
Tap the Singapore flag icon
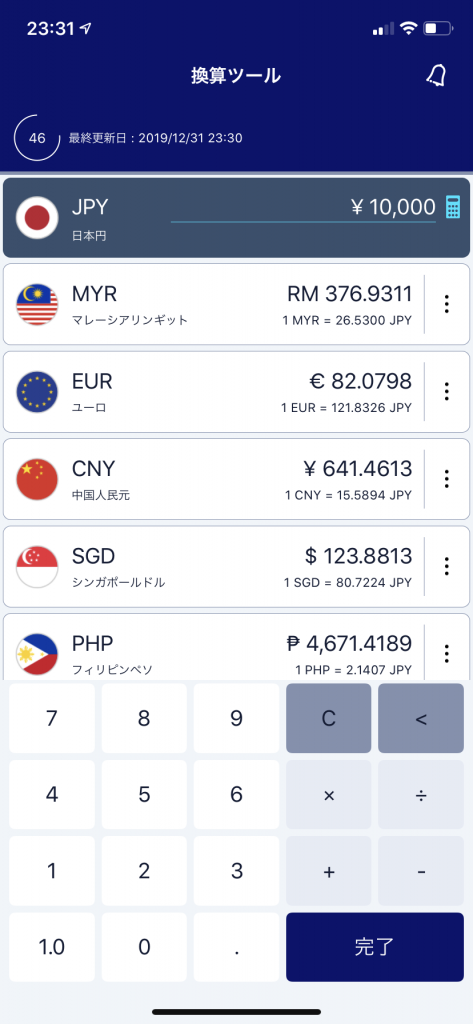pyautogui.click(x=37, y=567)
